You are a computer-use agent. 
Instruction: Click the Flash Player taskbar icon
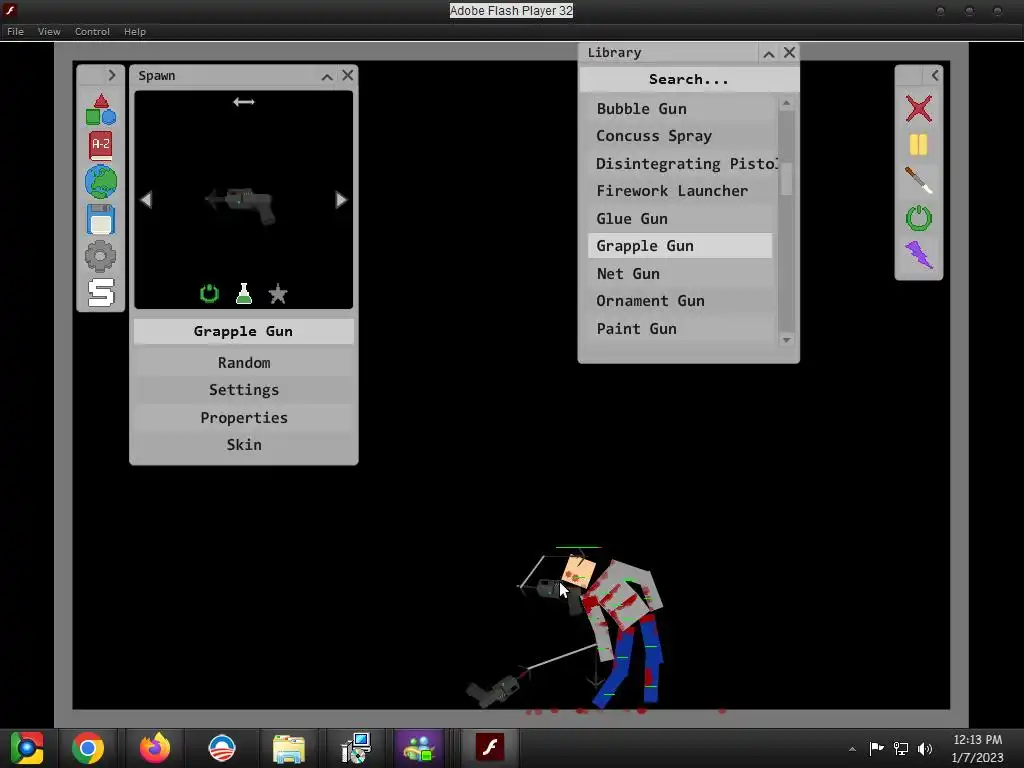pos(490,747)
